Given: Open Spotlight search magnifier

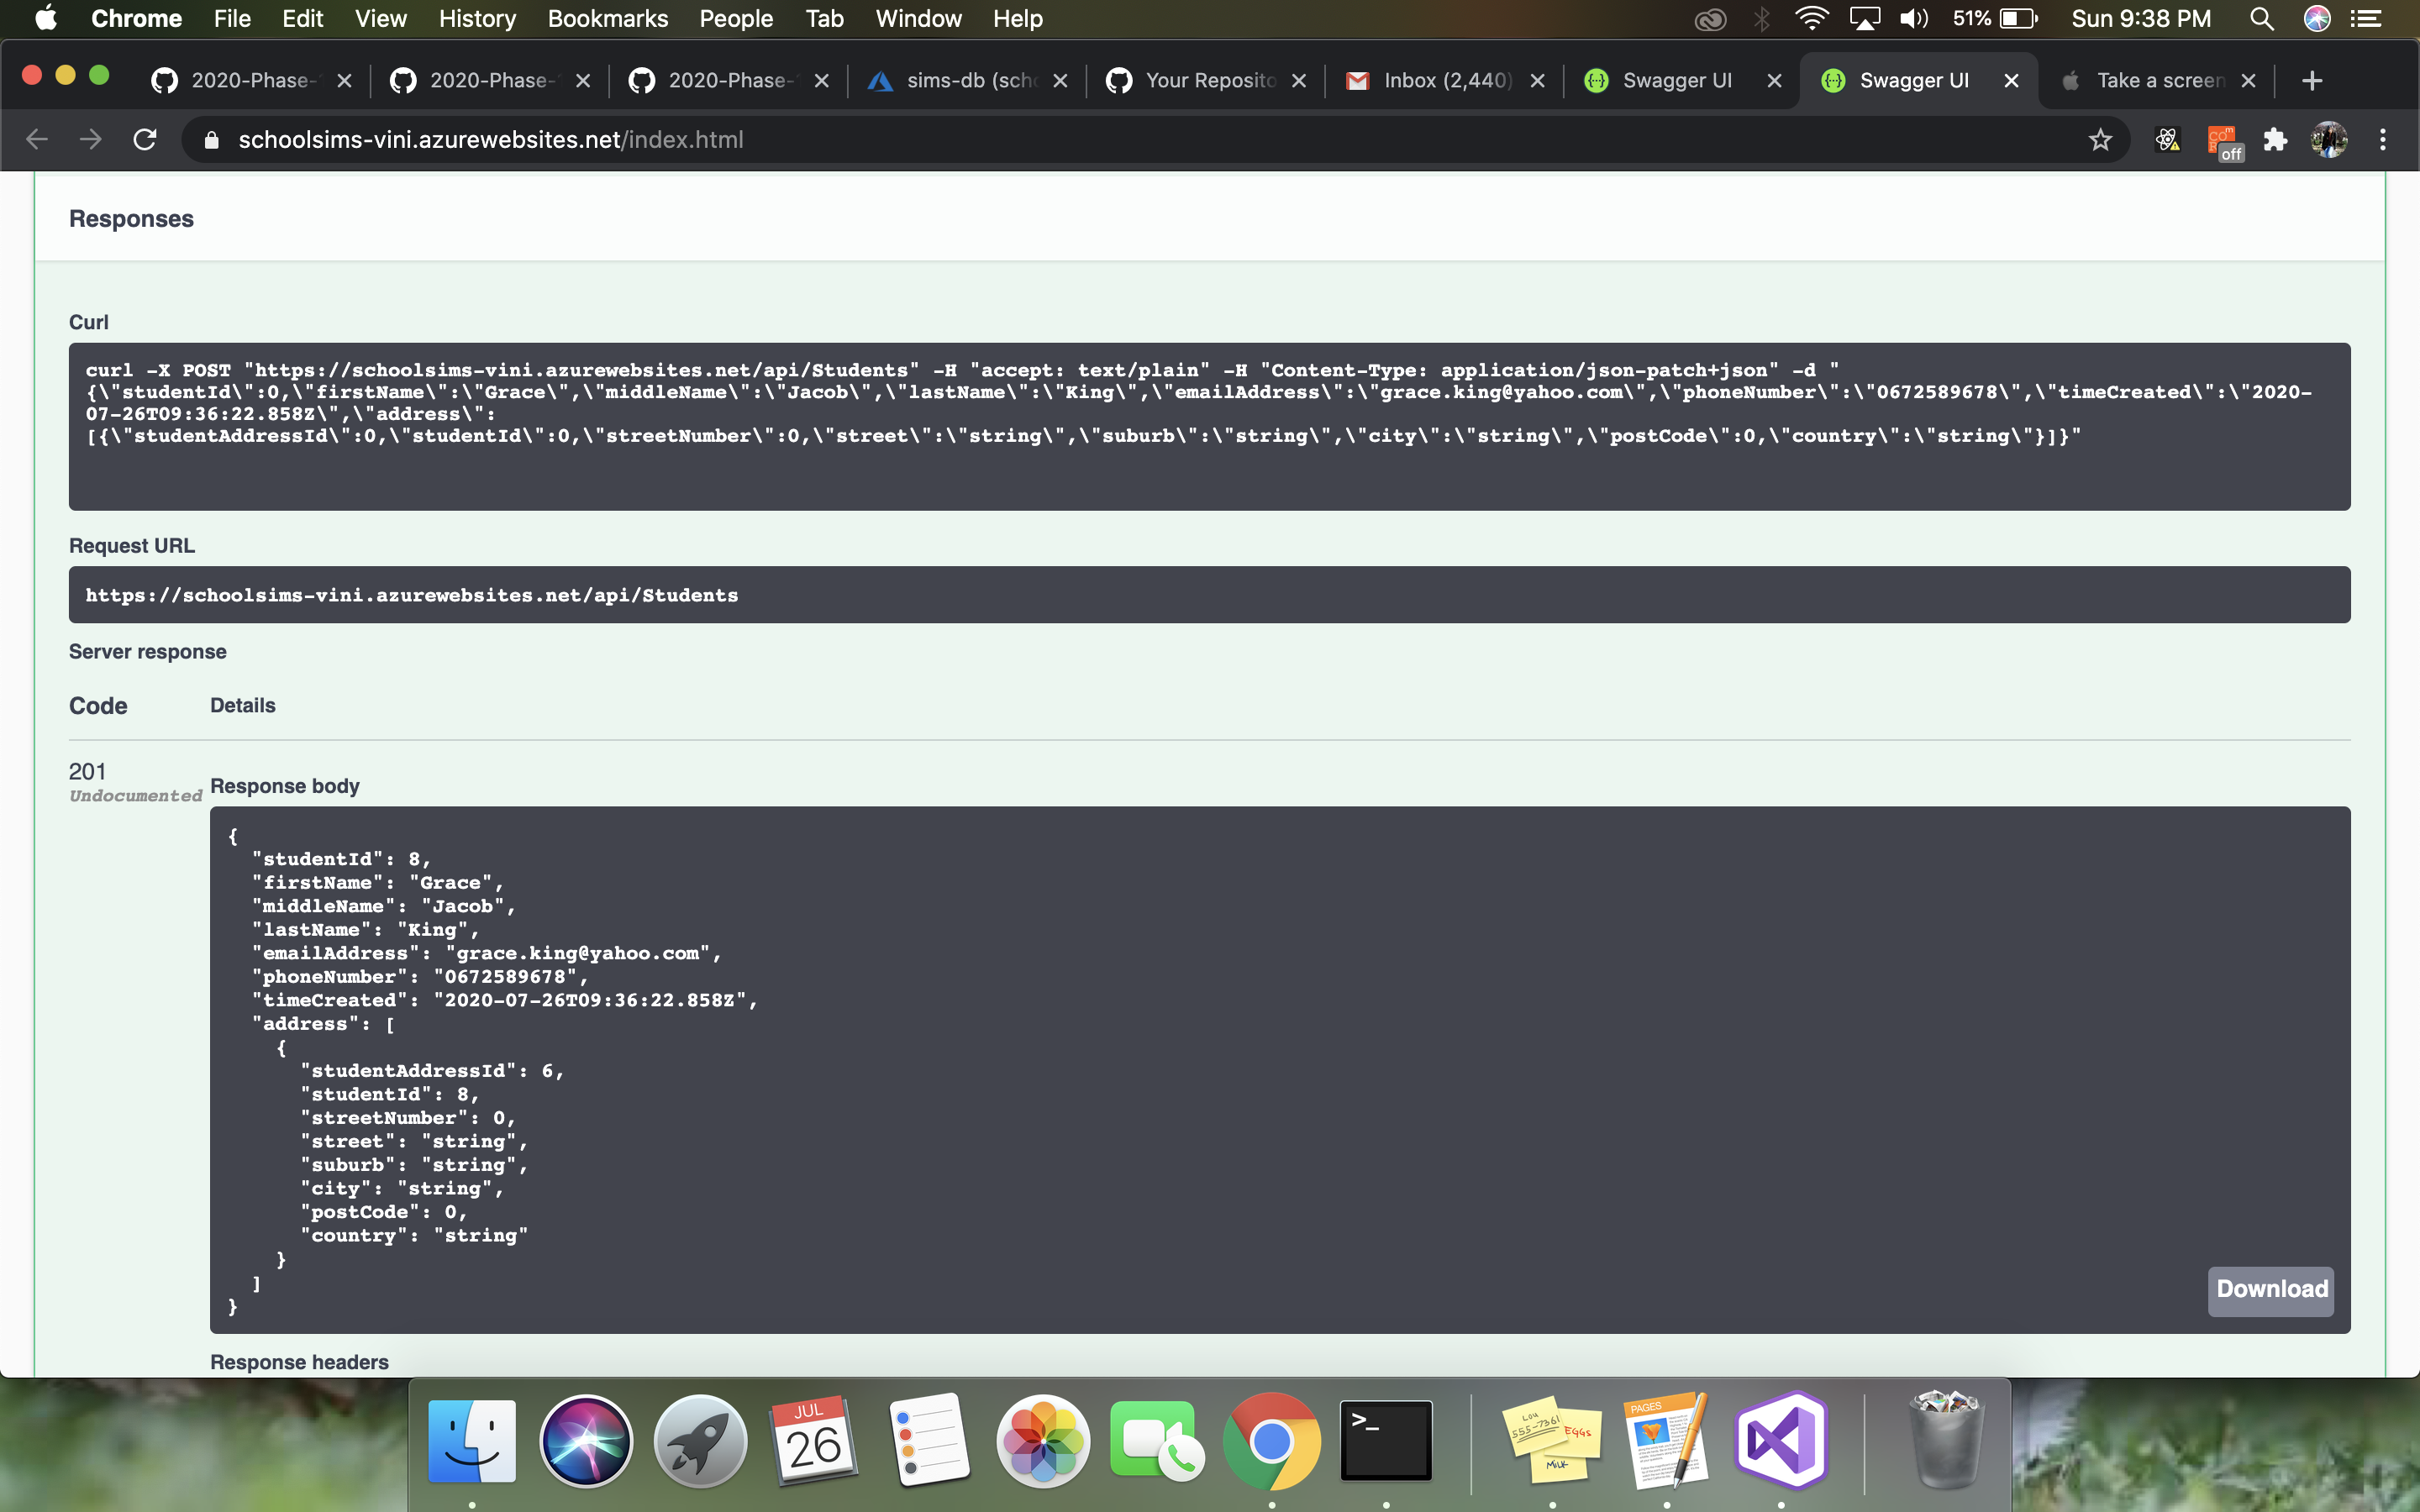Looking at the screenshot, I should tap(2262, 18).
